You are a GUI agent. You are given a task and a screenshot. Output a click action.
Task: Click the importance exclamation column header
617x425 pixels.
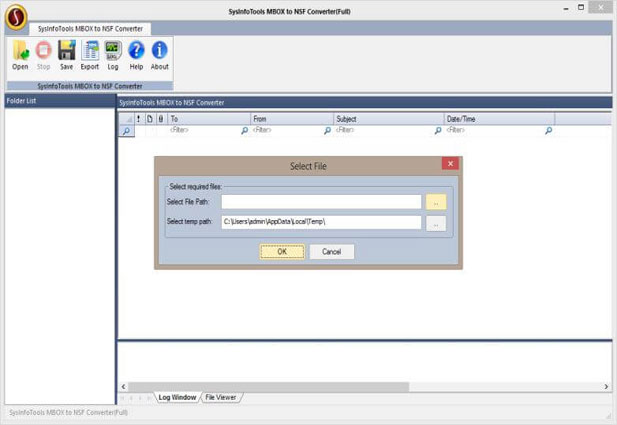coord(139,119)
